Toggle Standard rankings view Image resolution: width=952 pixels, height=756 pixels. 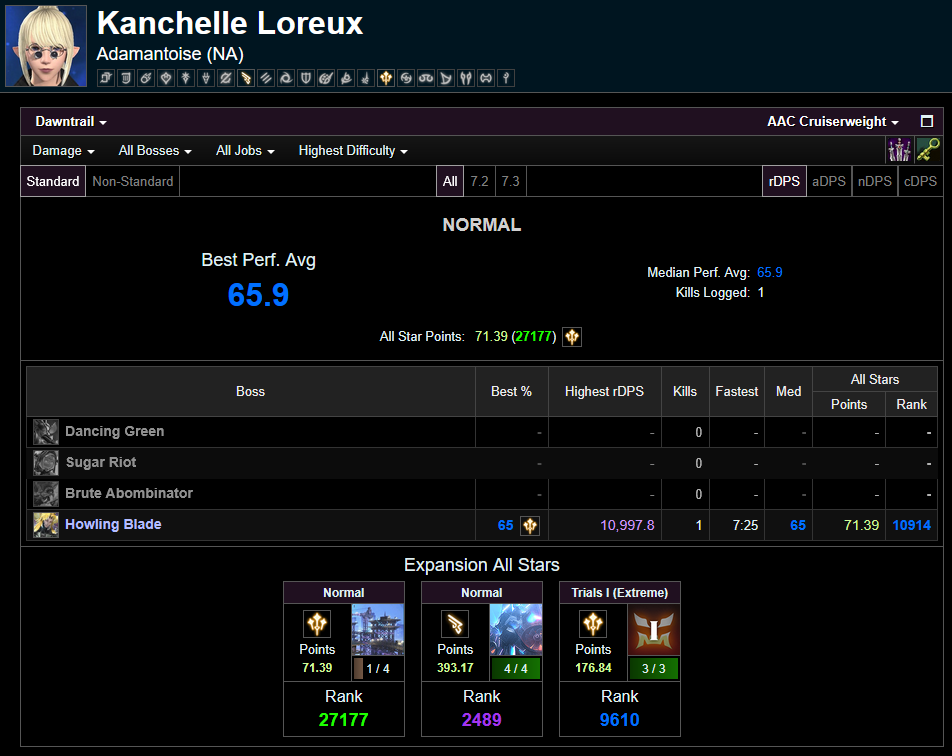tap(53, 181)
